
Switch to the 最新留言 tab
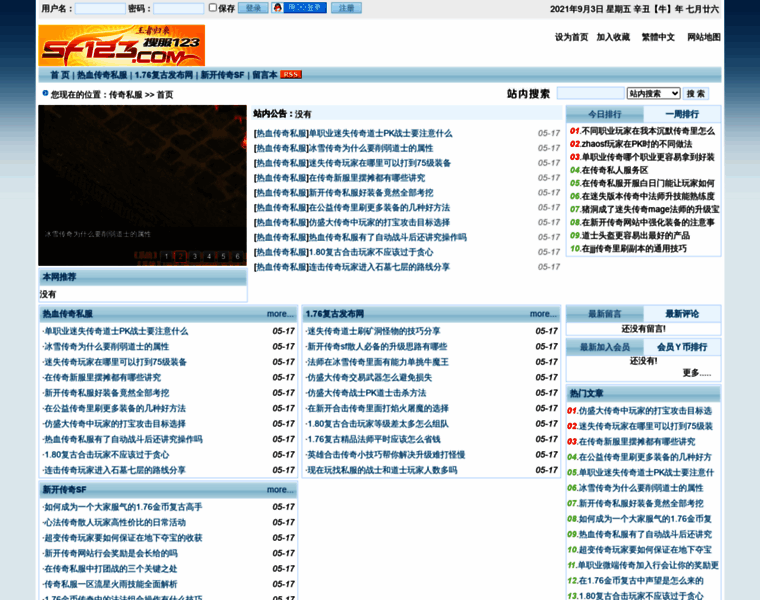click(605, 314)
